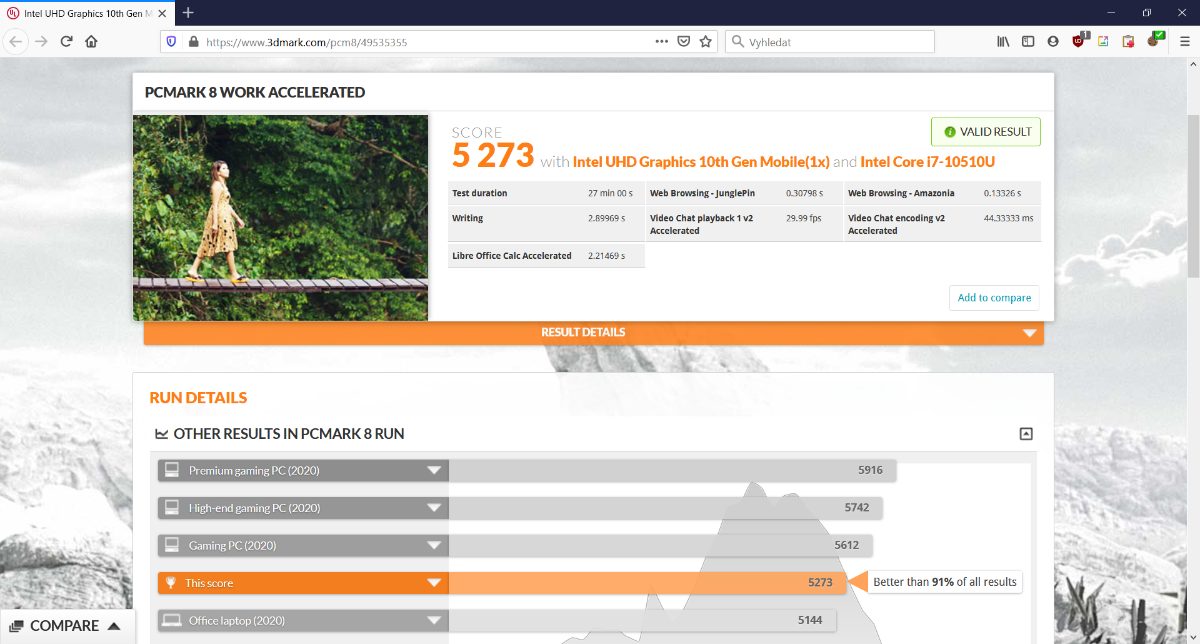Expand the Gaming PC (2020) row
Image resolution: width=1200 pixels, height=644 pixels.
(434, 546)
